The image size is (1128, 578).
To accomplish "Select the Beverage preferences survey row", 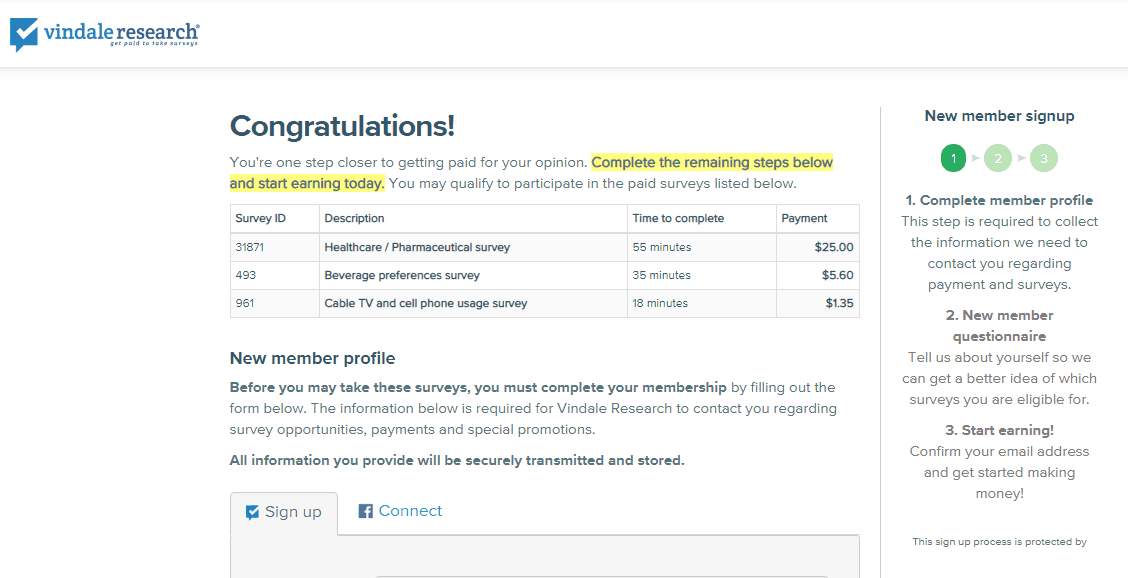I will [402, 275].
